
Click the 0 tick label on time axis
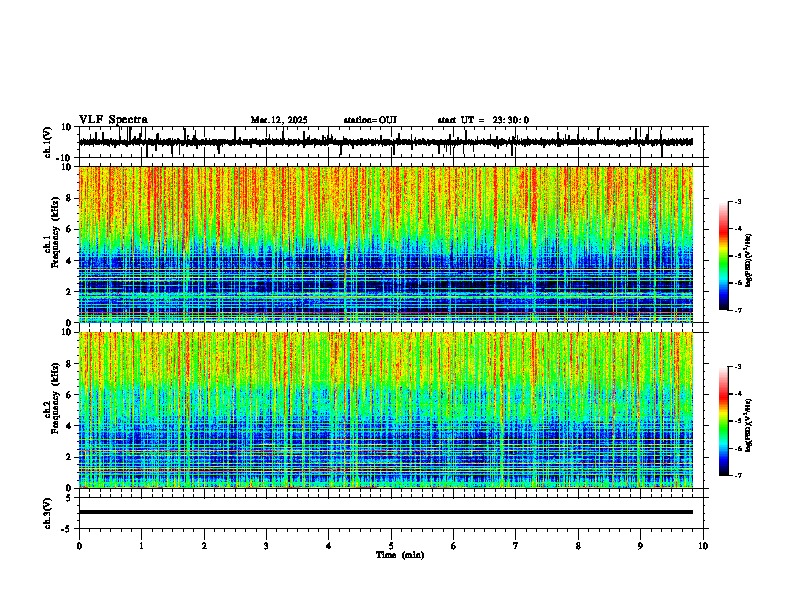coord(79,546)
